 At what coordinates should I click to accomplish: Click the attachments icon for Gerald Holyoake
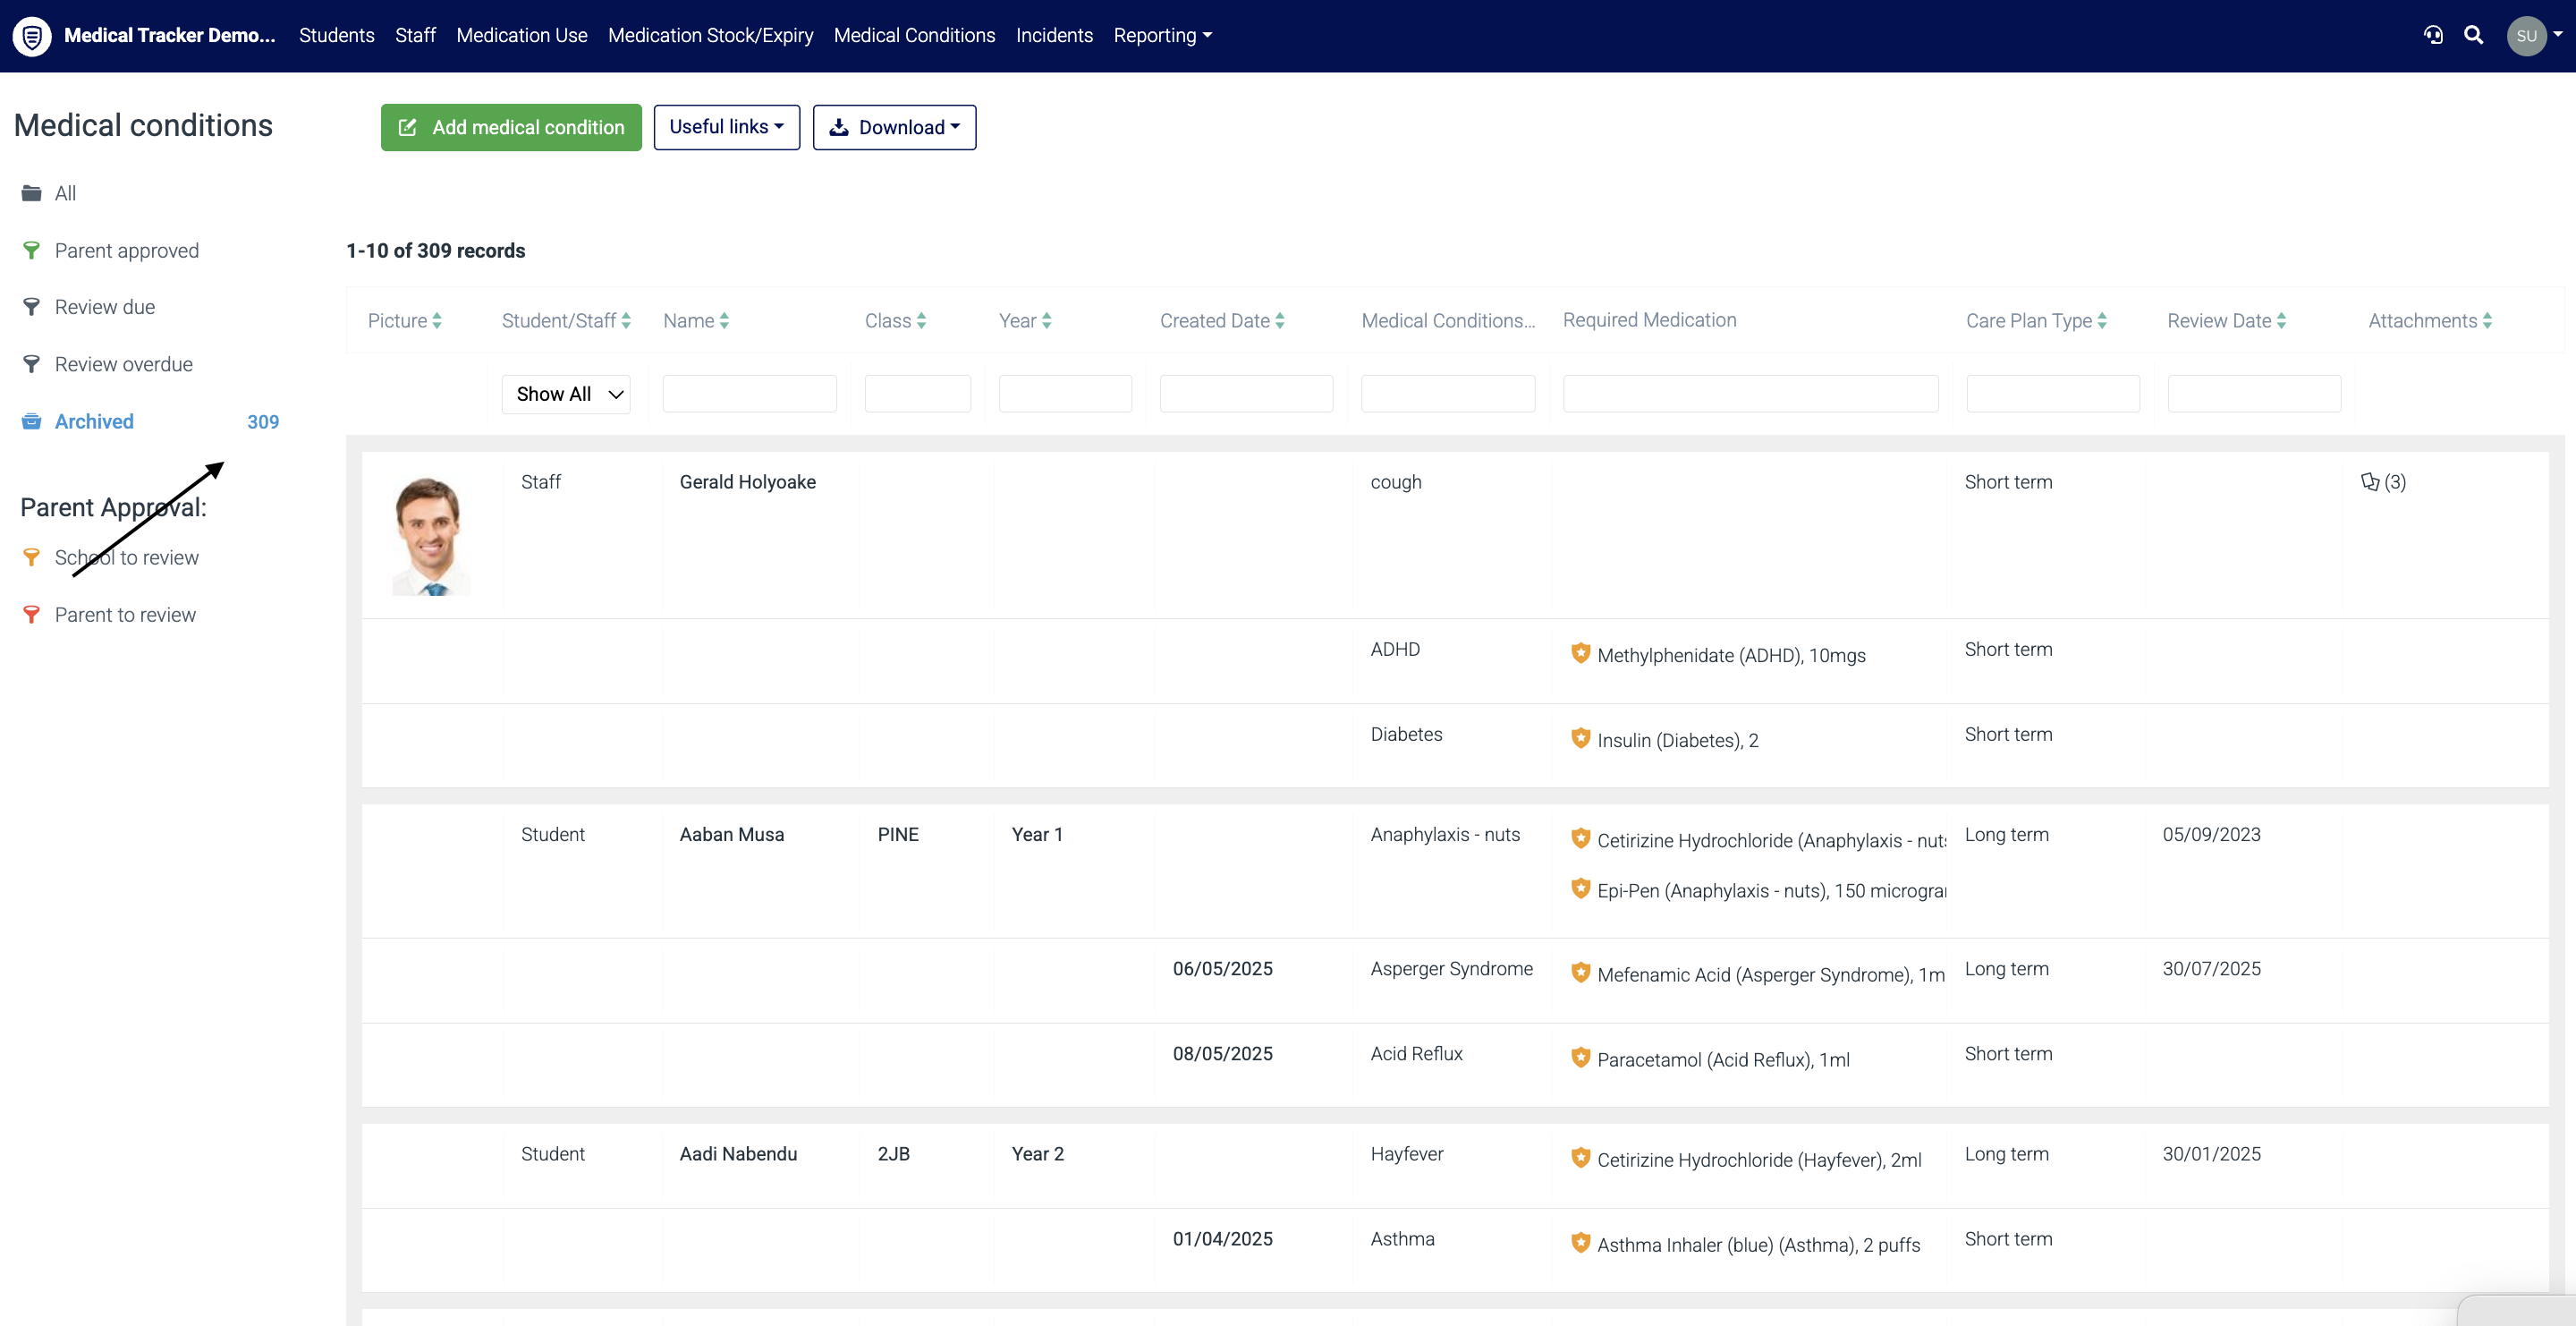[x=2370, y=482]
